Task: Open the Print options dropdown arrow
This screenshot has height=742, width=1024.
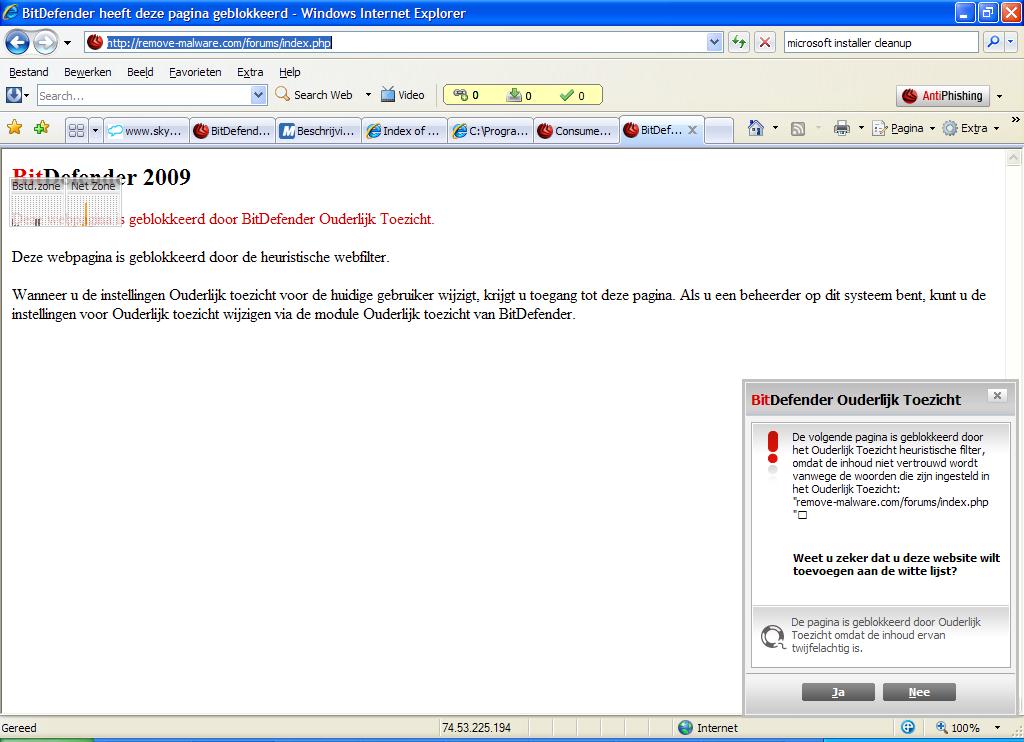Action: (x=861, y=128)
